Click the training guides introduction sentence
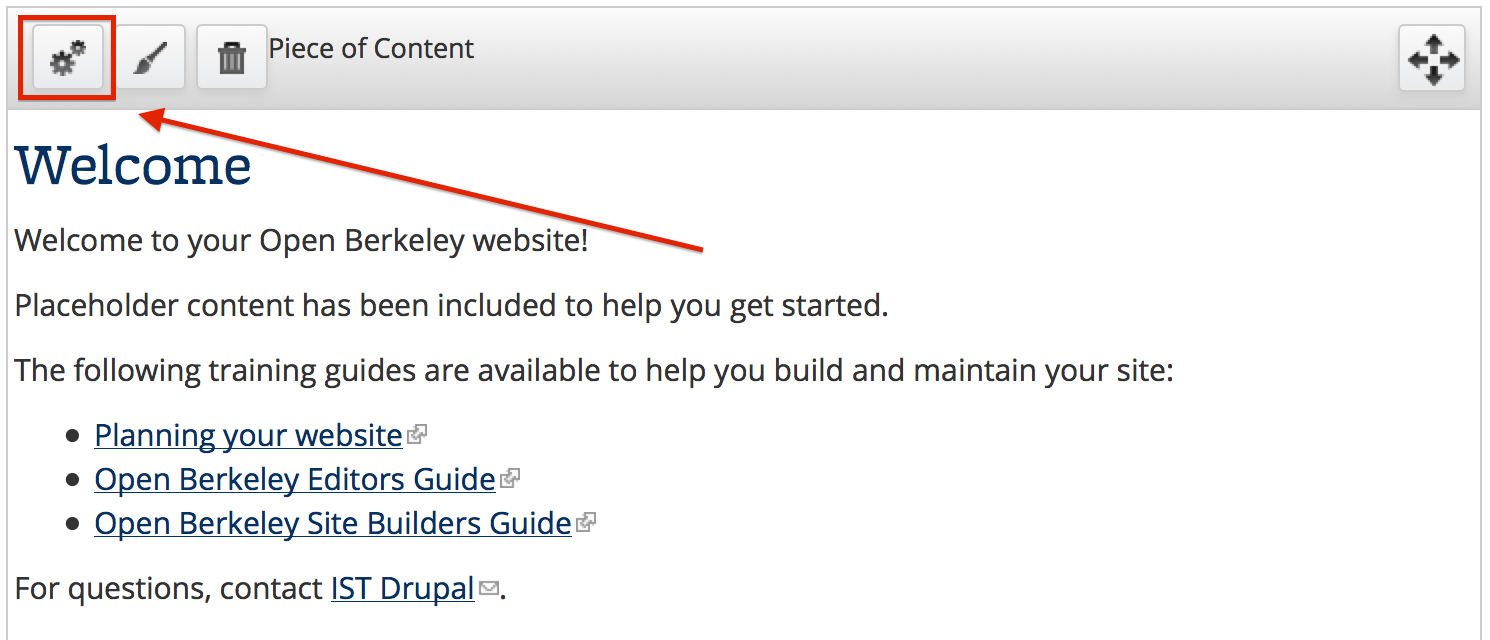The width and height of the screenshot is (1490, 640). click(594, 371)
